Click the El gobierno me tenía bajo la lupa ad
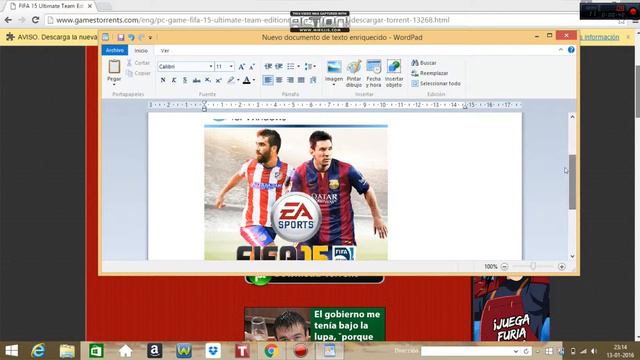640x360 pixels. [x=315, y=325]
